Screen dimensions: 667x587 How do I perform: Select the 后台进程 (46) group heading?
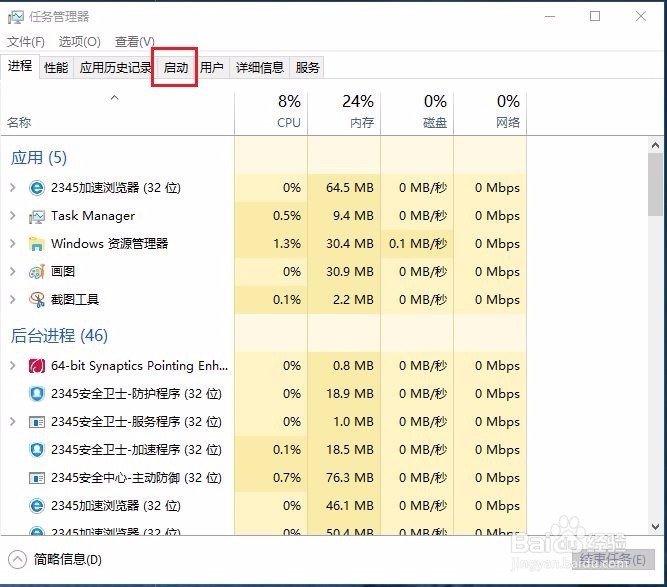click(59, 336)
